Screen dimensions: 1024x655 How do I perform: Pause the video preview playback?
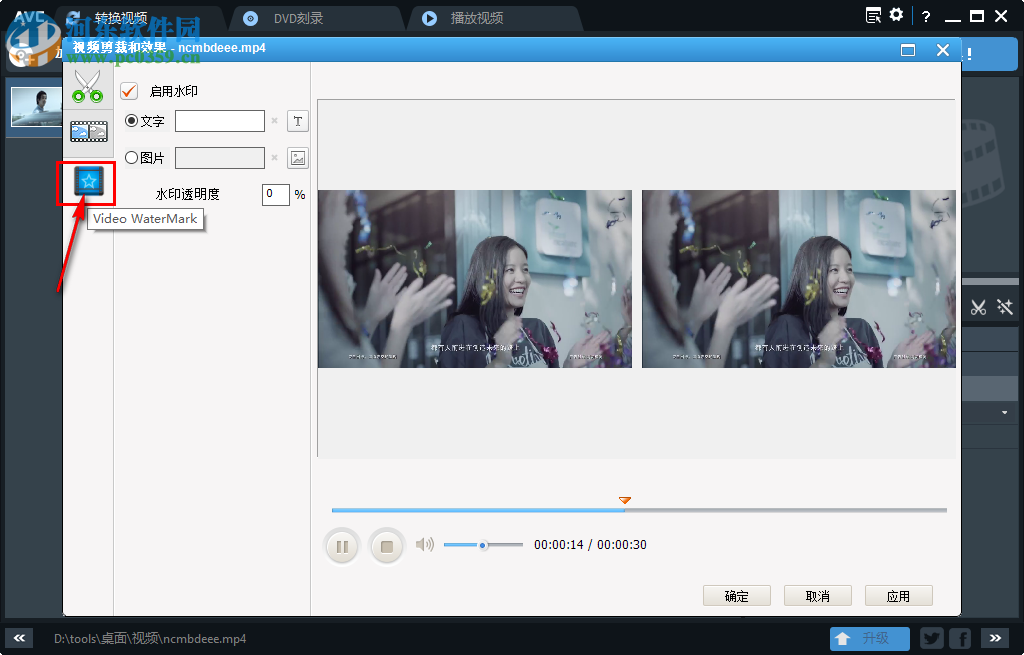point(342,545)
